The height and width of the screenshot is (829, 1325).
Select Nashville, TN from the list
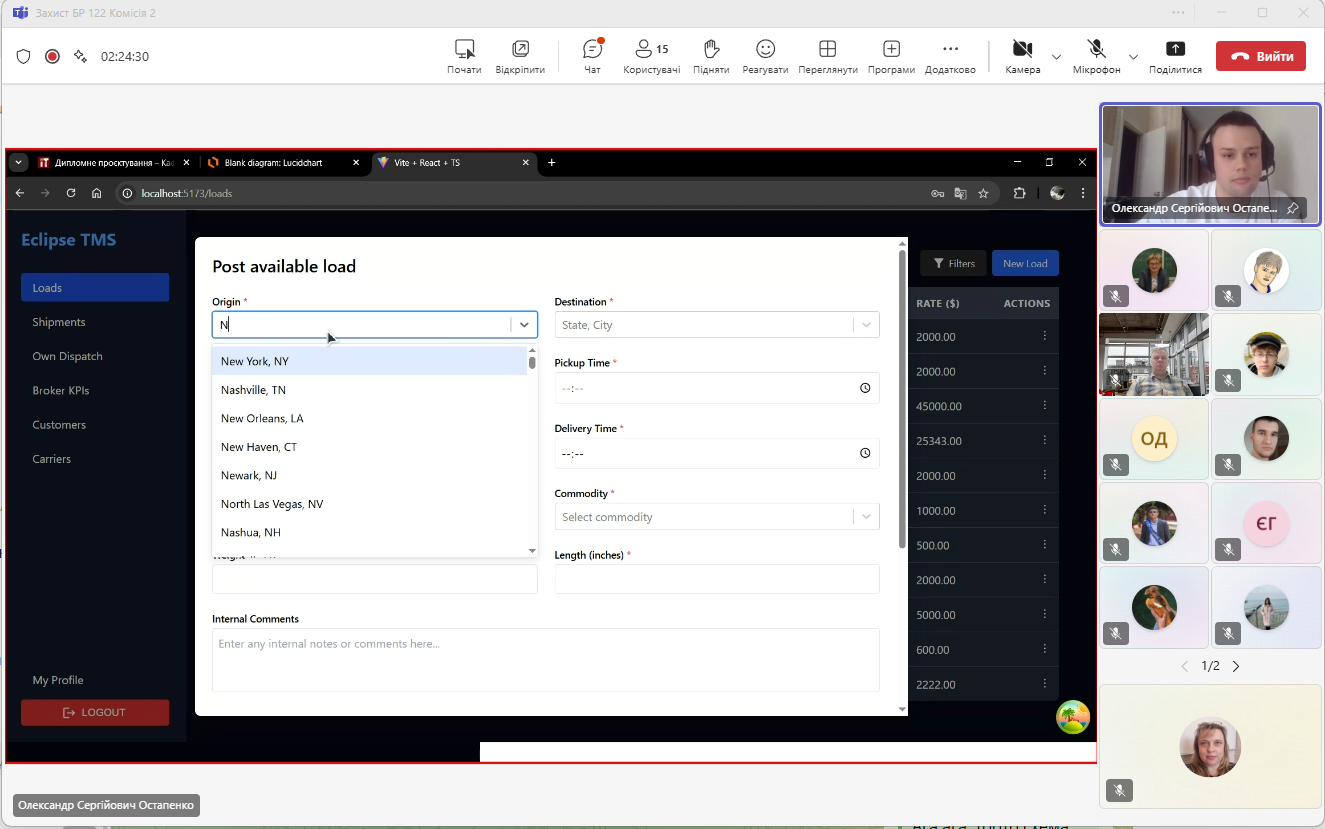pos(253,390)
